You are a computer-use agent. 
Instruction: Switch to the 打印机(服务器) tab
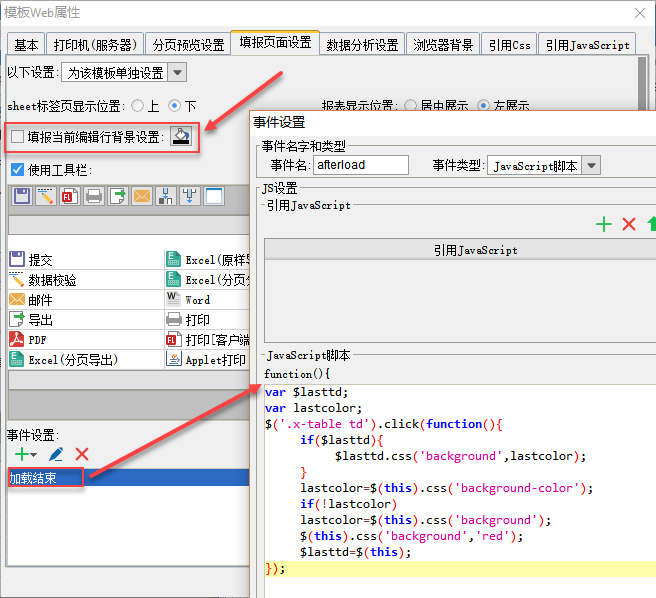coord(95,44)
